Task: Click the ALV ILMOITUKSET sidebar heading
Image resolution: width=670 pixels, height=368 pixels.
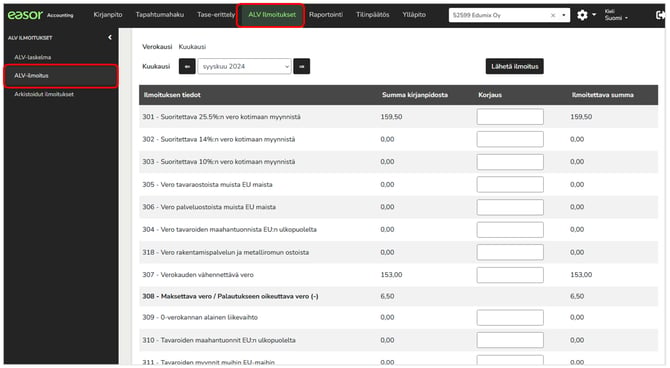Action: (30, 38)
